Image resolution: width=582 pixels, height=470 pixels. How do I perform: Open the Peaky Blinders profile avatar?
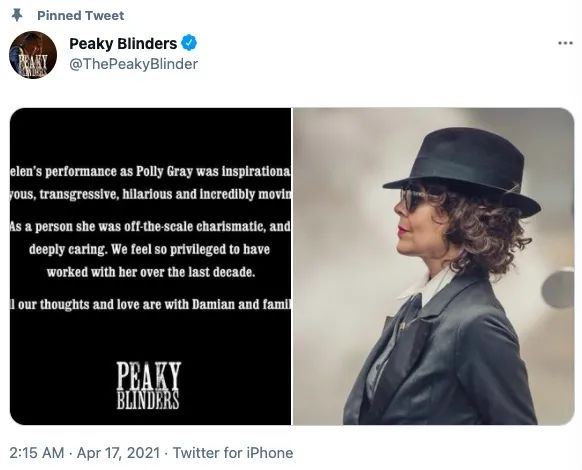(33, 55)
